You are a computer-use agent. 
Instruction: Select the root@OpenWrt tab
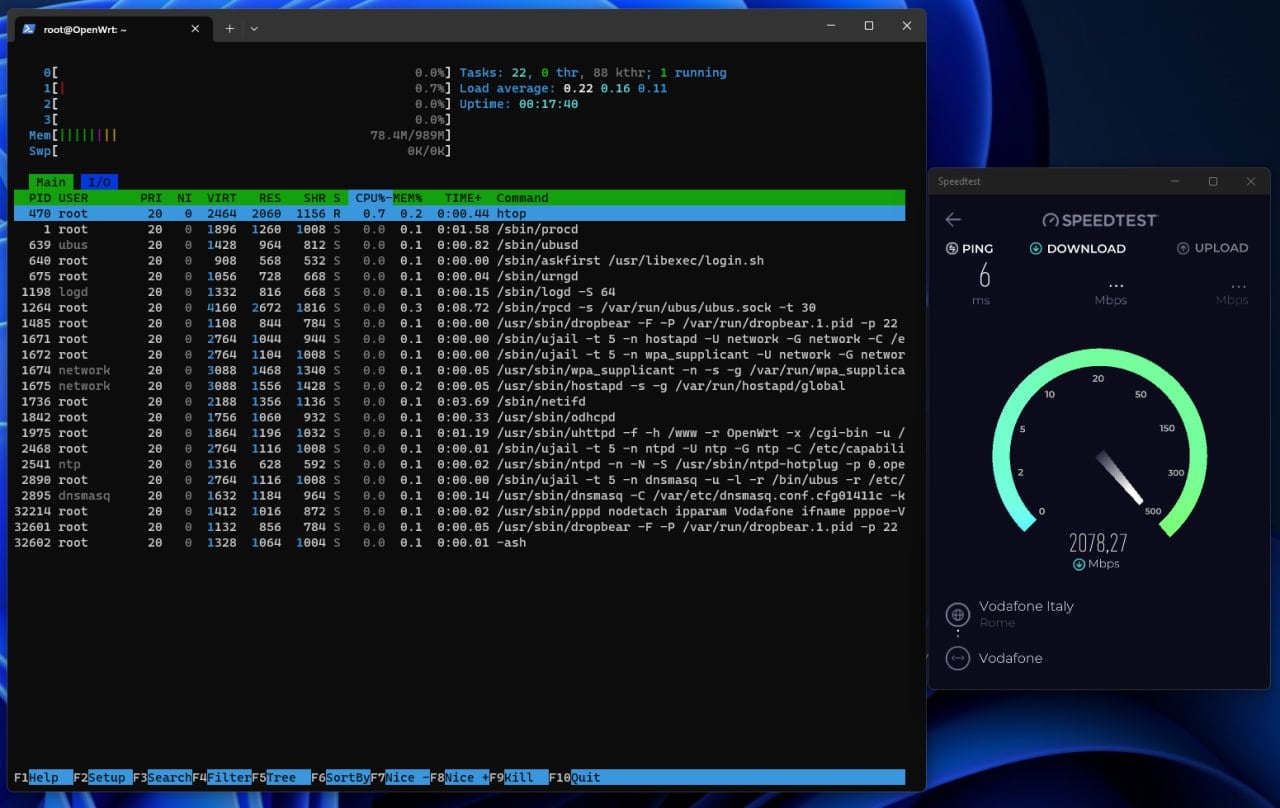[x=112, y=29]
